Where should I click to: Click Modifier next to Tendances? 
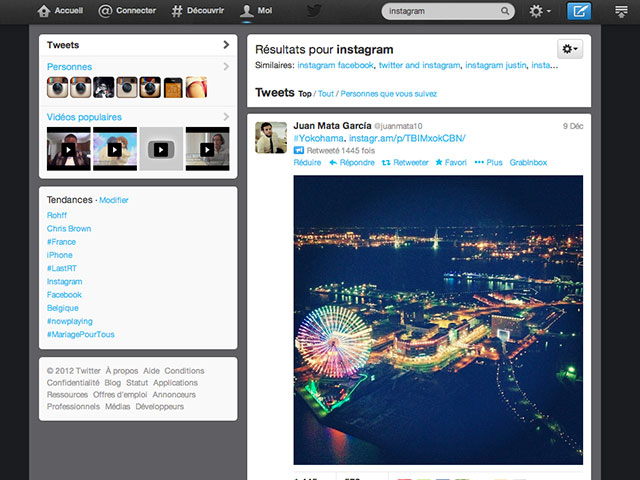(114, 200)
